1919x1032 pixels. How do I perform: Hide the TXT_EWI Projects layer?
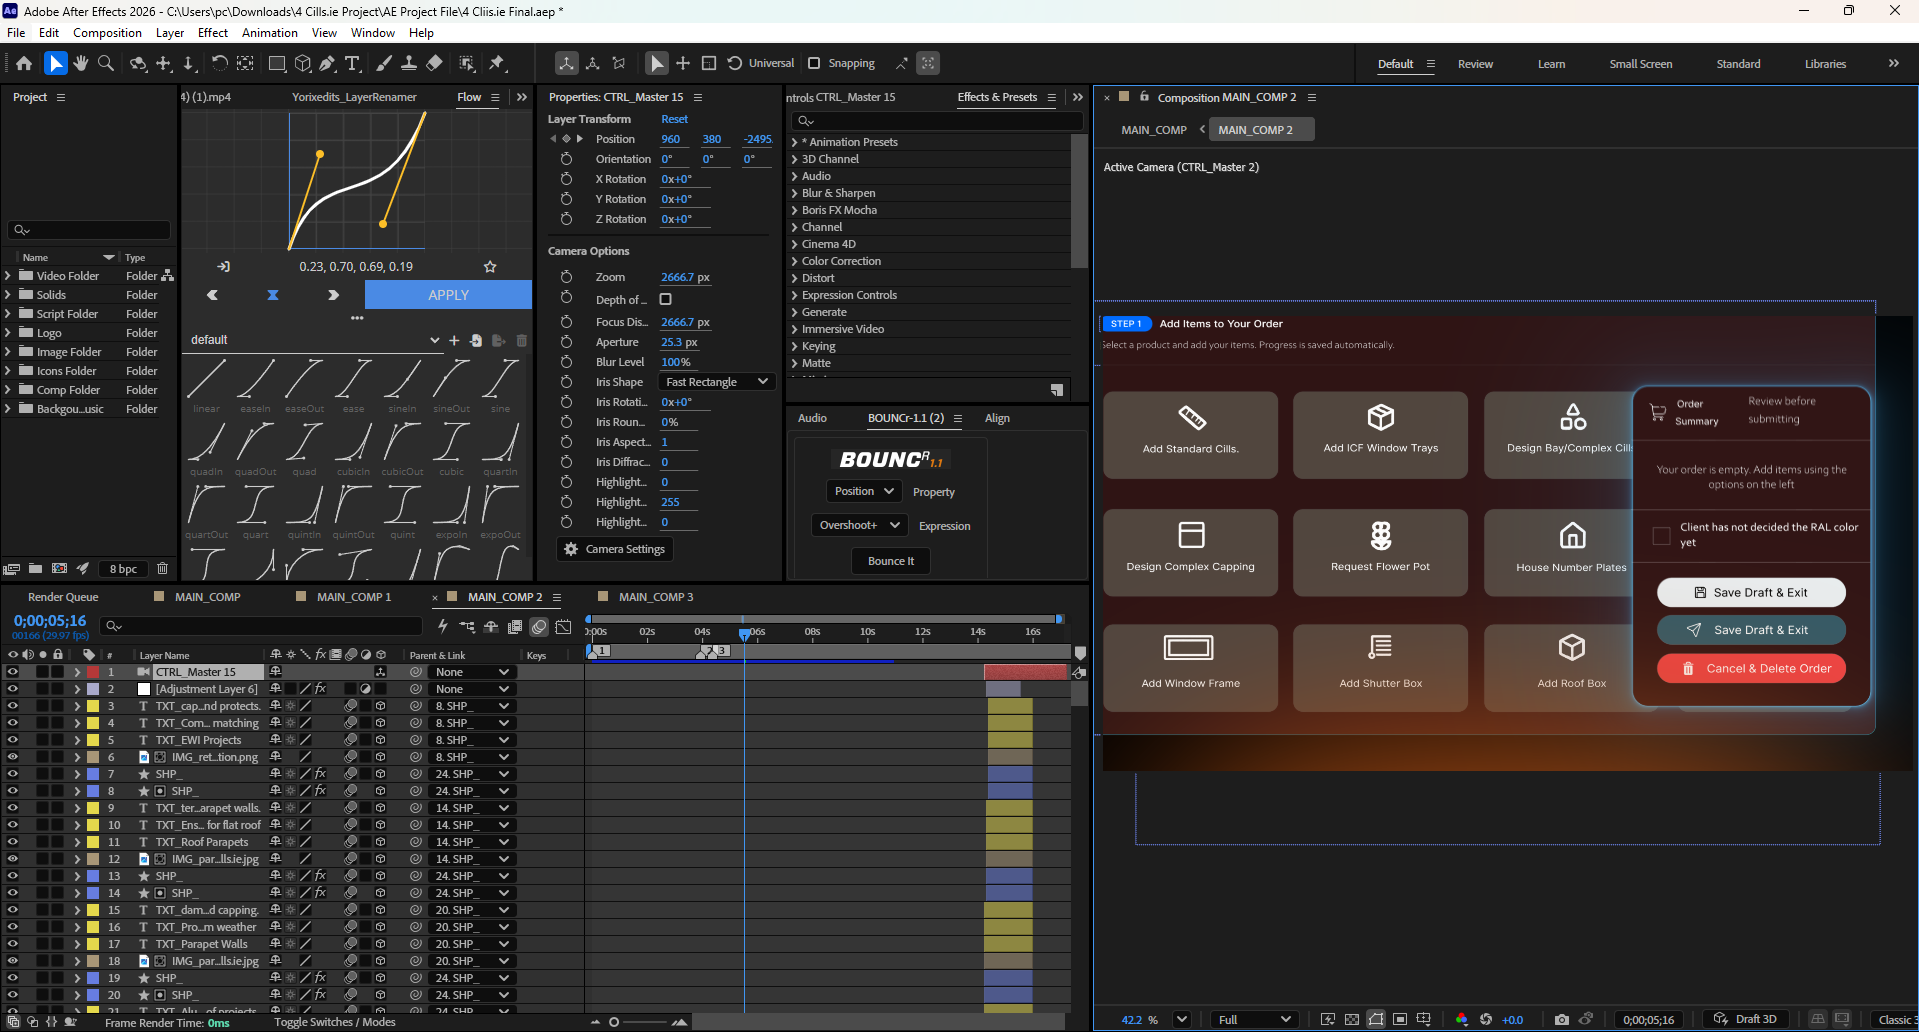[x=12, y=740]
